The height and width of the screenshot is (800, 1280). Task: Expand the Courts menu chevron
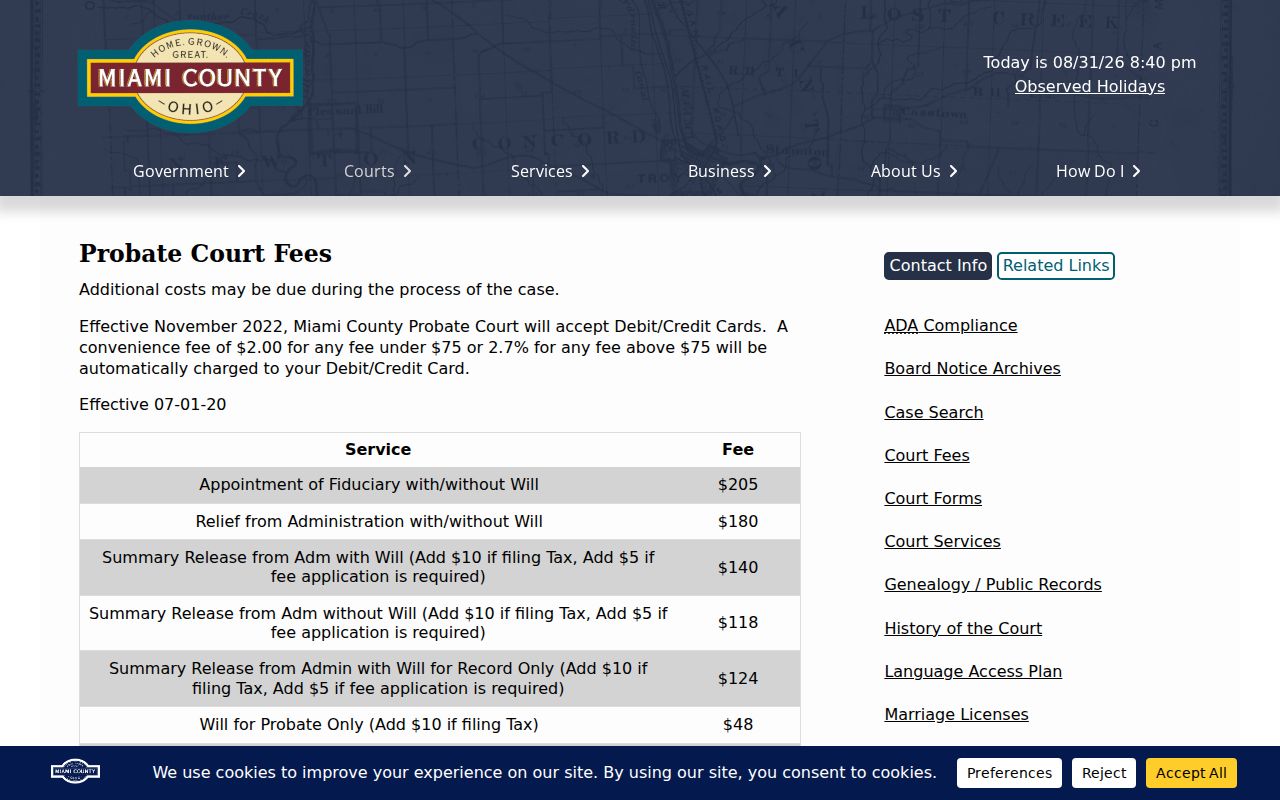tap(407, 171)
